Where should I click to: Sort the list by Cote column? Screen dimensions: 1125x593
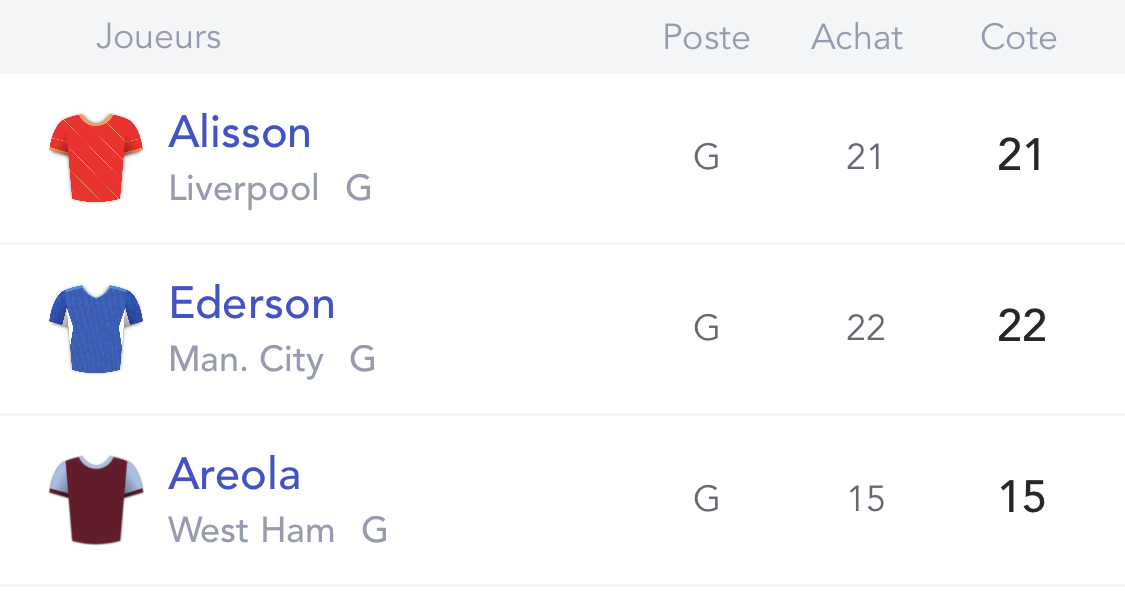1019,37
